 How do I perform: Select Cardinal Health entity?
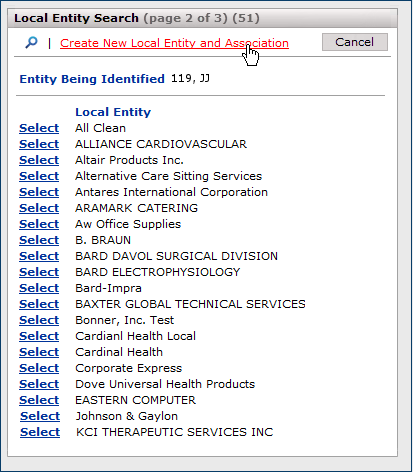pos(39,352)
